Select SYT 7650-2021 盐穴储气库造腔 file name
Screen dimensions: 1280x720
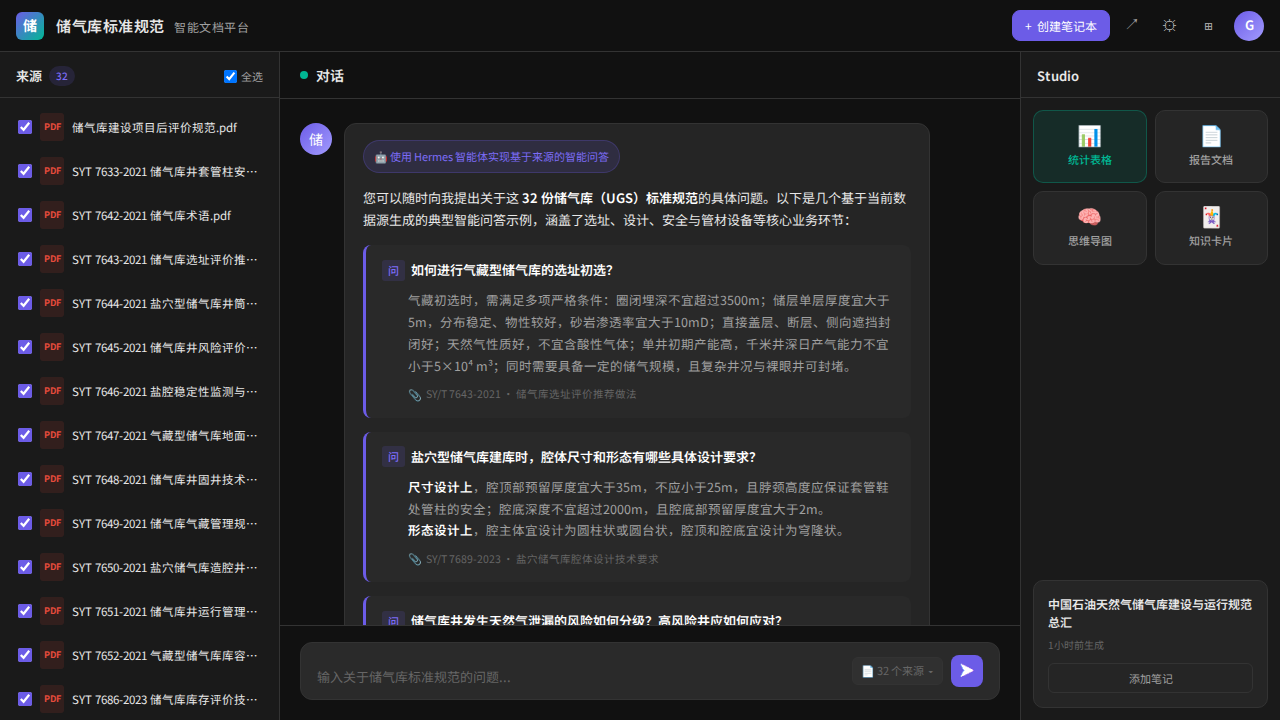click(164, 567)
